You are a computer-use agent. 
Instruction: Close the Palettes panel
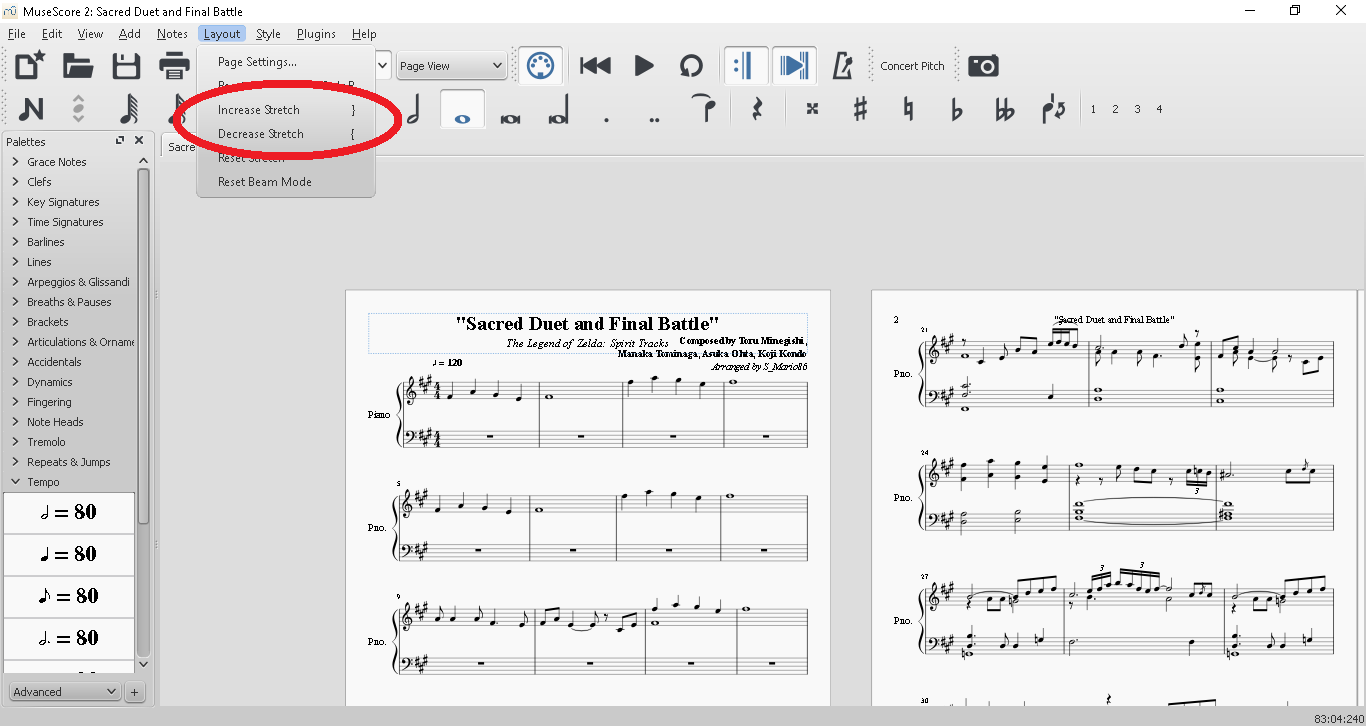[139, 141]
